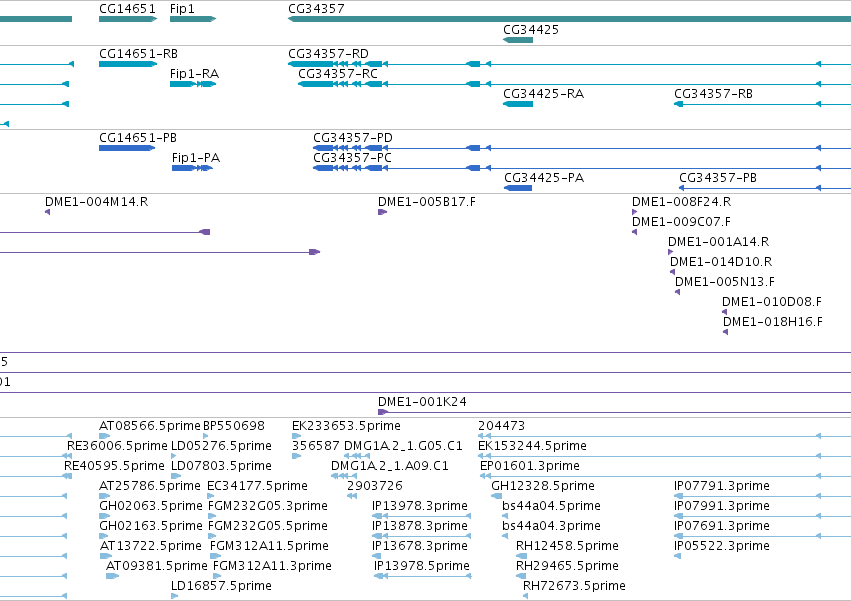Select the DME1-009C07.F label
This screenshot has width=851, height=601.
[681, 222]
